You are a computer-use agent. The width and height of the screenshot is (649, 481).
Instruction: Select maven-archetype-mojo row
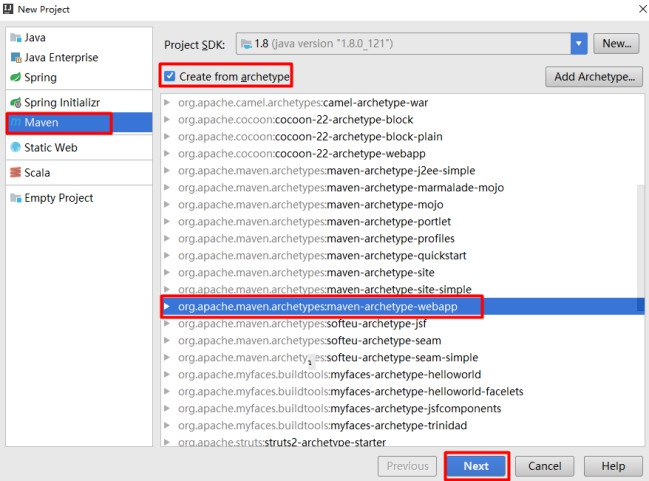pos(403,204)
